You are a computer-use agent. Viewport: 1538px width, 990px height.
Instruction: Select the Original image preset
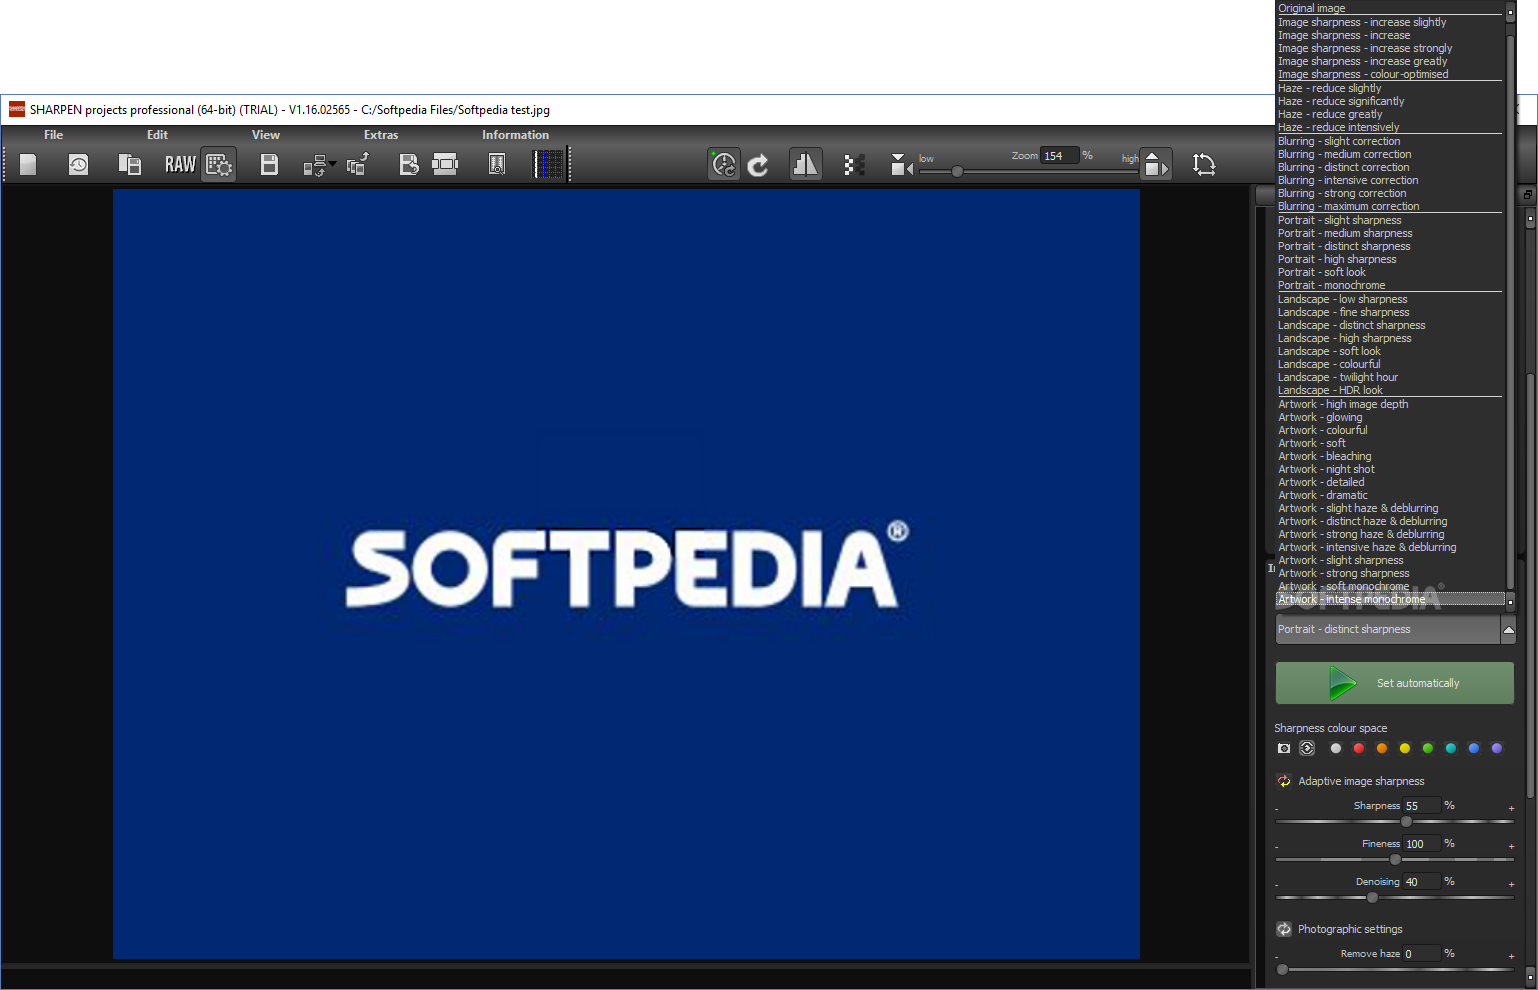pos(1389,8)
